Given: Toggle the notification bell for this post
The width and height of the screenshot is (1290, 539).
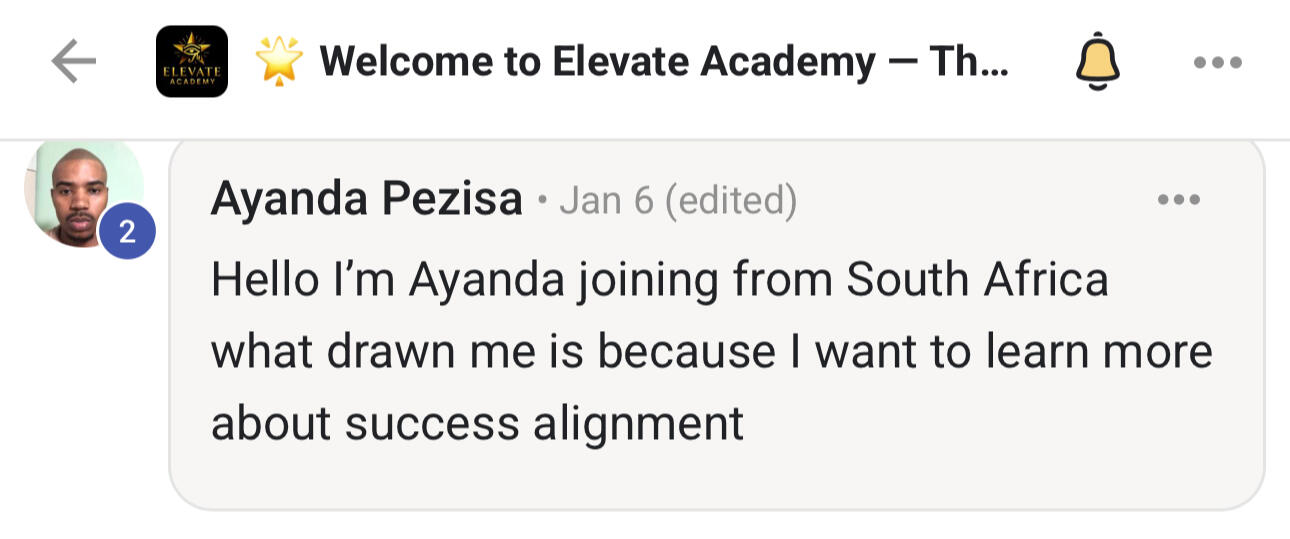Looking at the screenshot, I should click(x=1097, y=62).
